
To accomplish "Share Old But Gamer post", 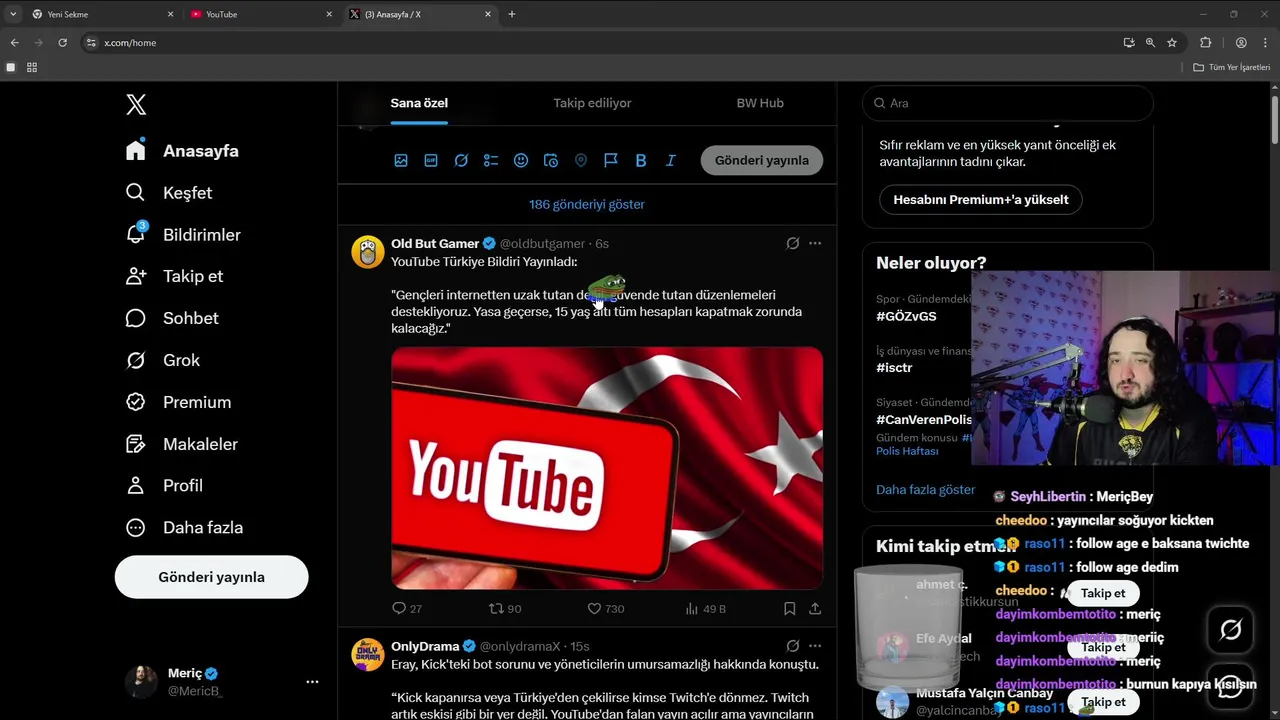I will pyautogui.click(x=815, y=608).
